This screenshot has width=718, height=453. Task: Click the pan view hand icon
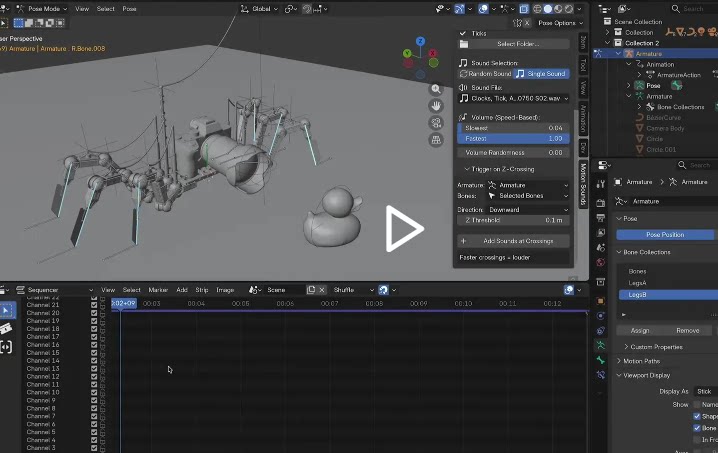[x=436, y=106]
